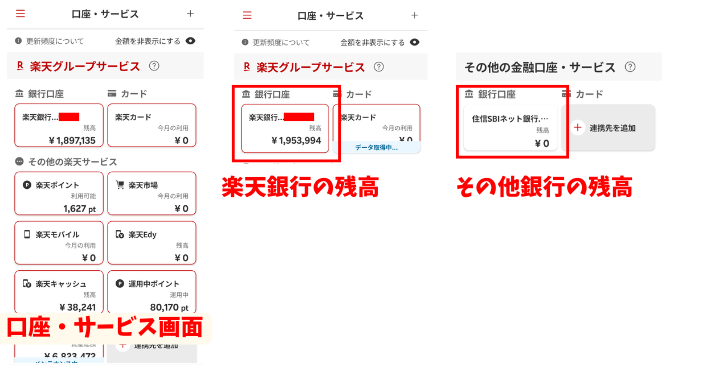Click the help icon beside その他の金融口座・サービス

pos(630,67)
